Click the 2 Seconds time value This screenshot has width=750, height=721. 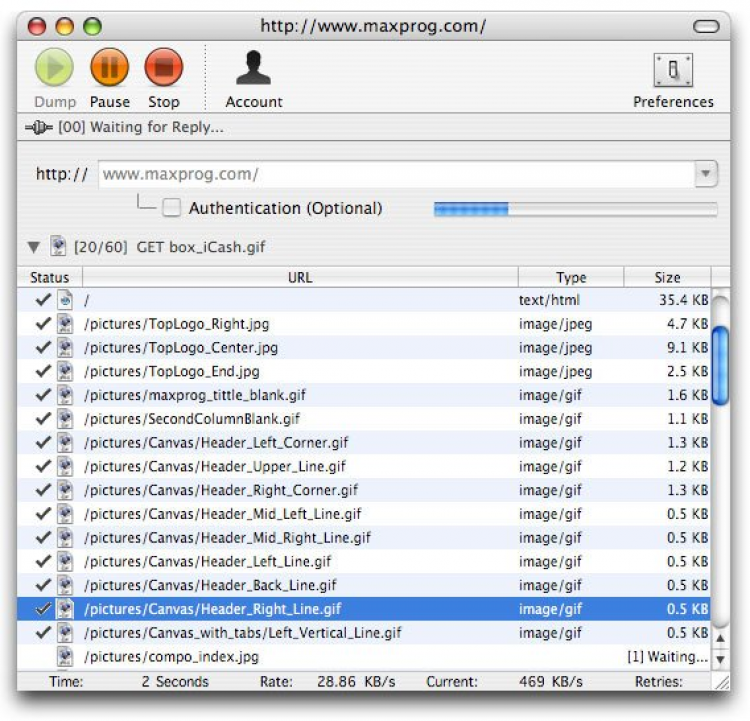[175, 681]
